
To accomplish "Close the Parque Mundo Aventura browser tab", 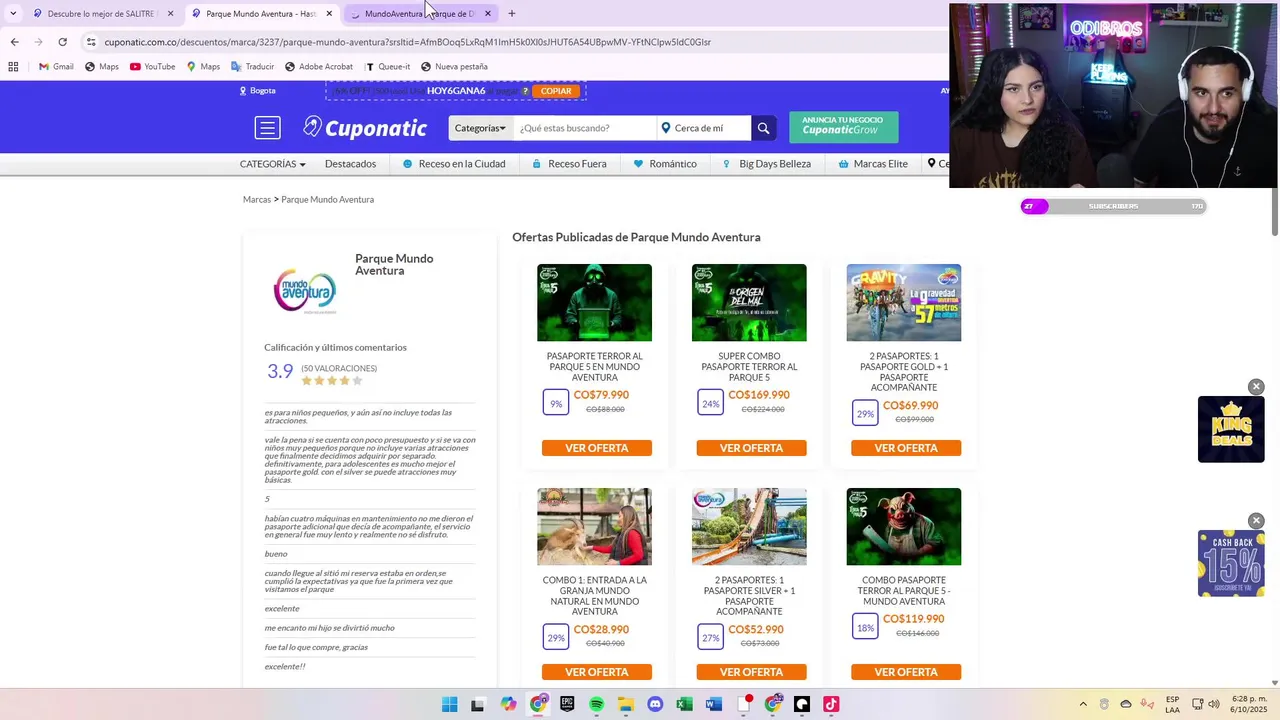I will 329,14.
